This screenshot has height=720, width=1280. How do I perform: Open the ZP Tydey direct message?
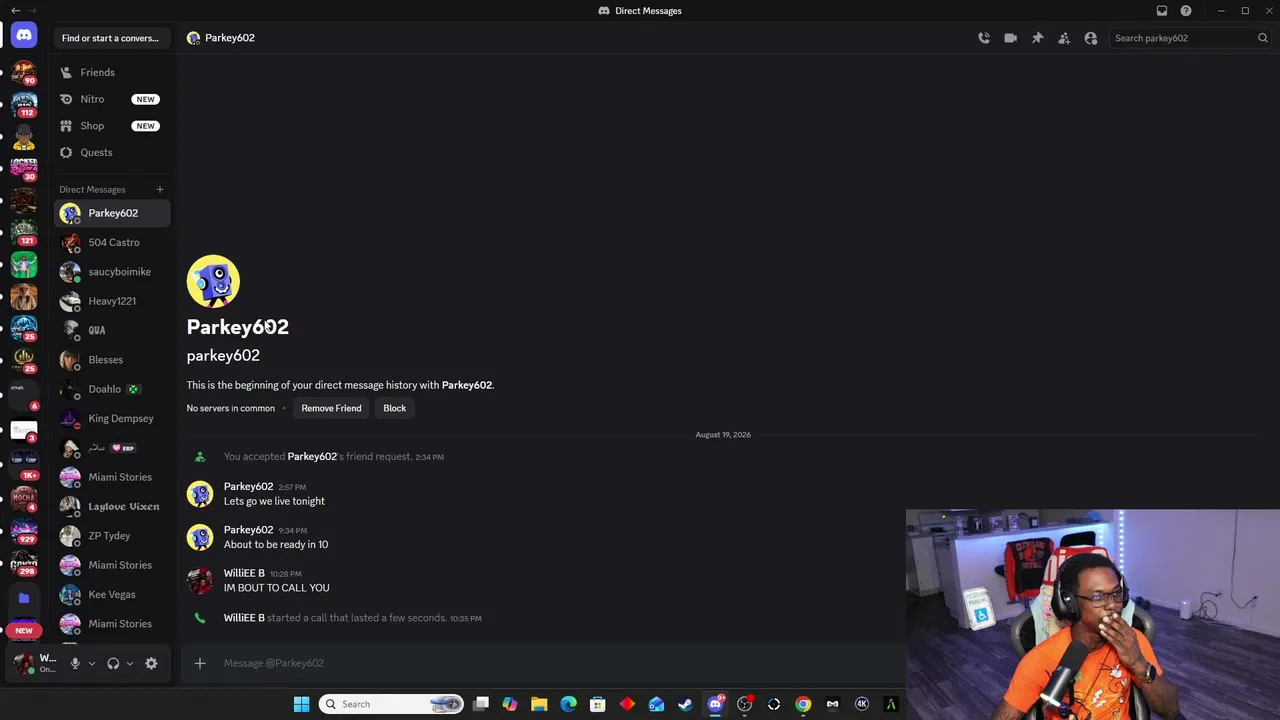point(112,536)
